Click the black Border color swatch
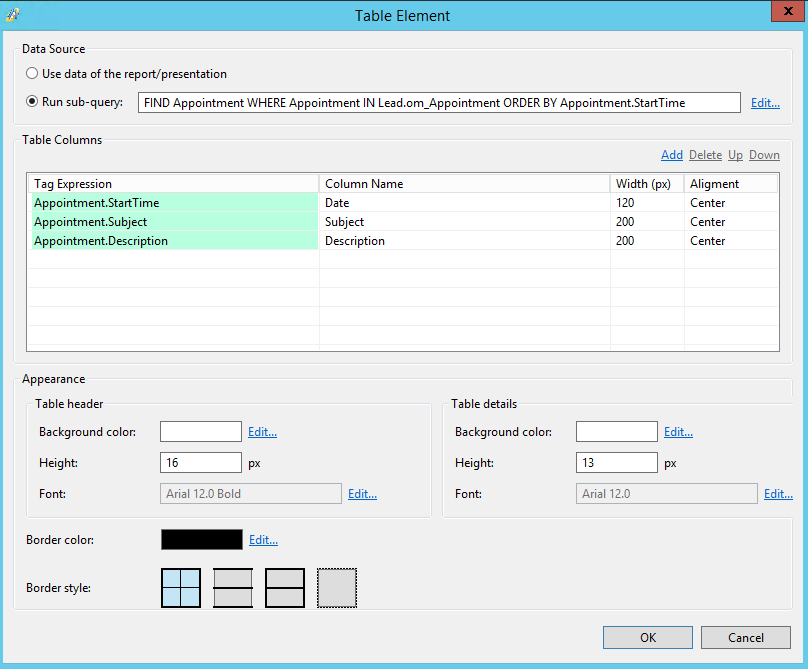This screenshot has width=808, height=669. [202, 539]
